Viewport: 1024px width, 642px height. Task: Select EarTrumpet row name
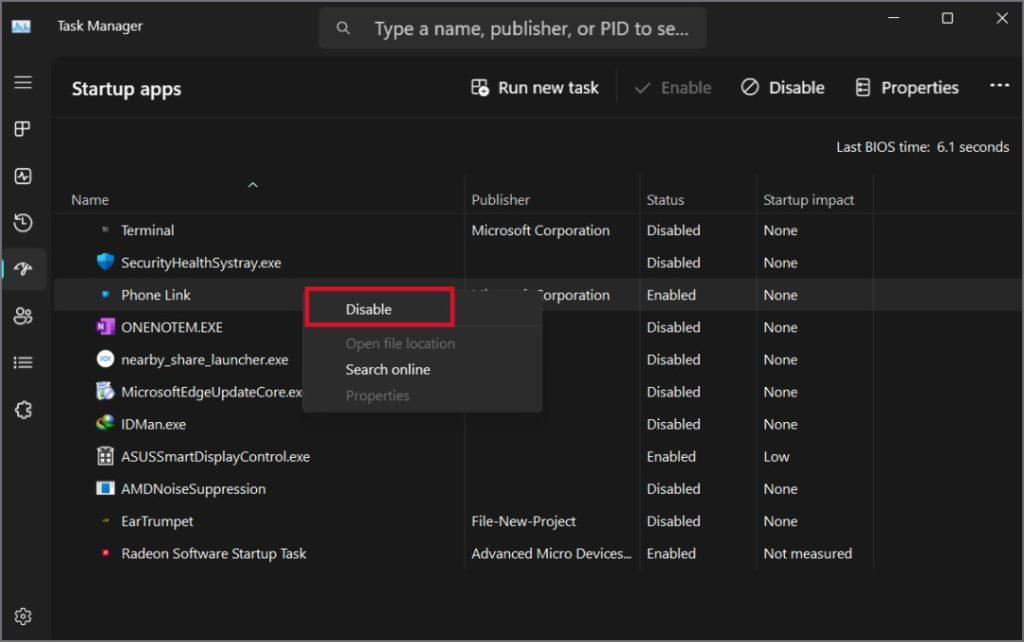click(x=157, y=521)
